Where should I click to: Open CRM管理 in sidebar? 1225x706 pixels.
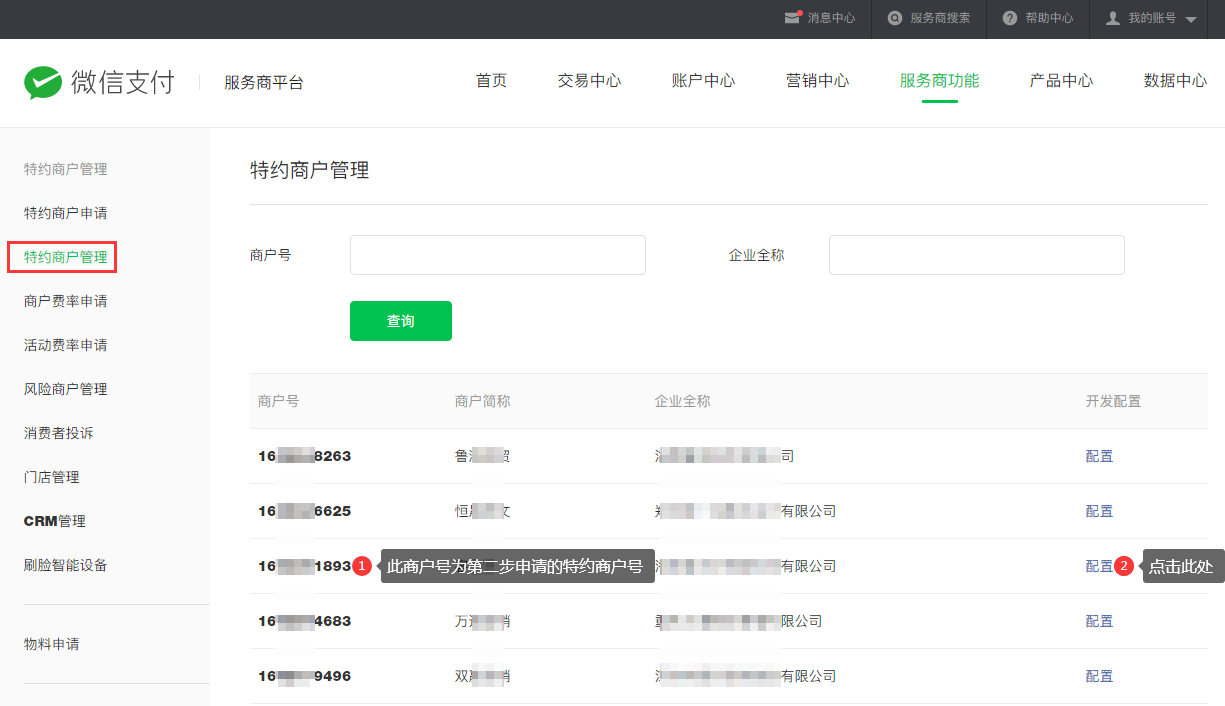point(54,521)
